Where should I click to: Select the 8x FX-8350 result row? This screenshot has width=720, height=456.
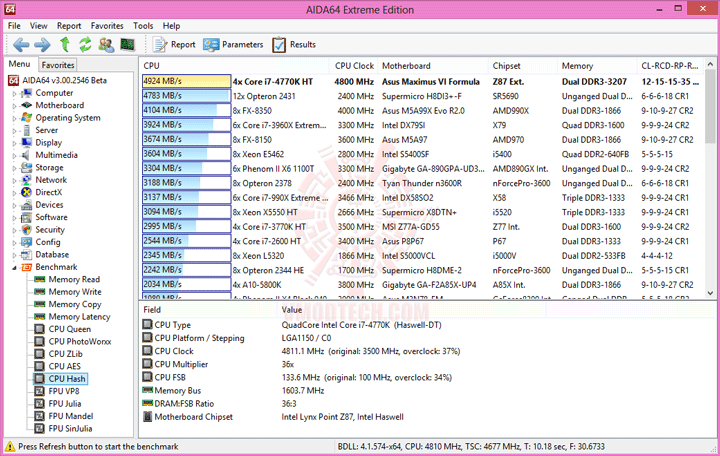422,111
